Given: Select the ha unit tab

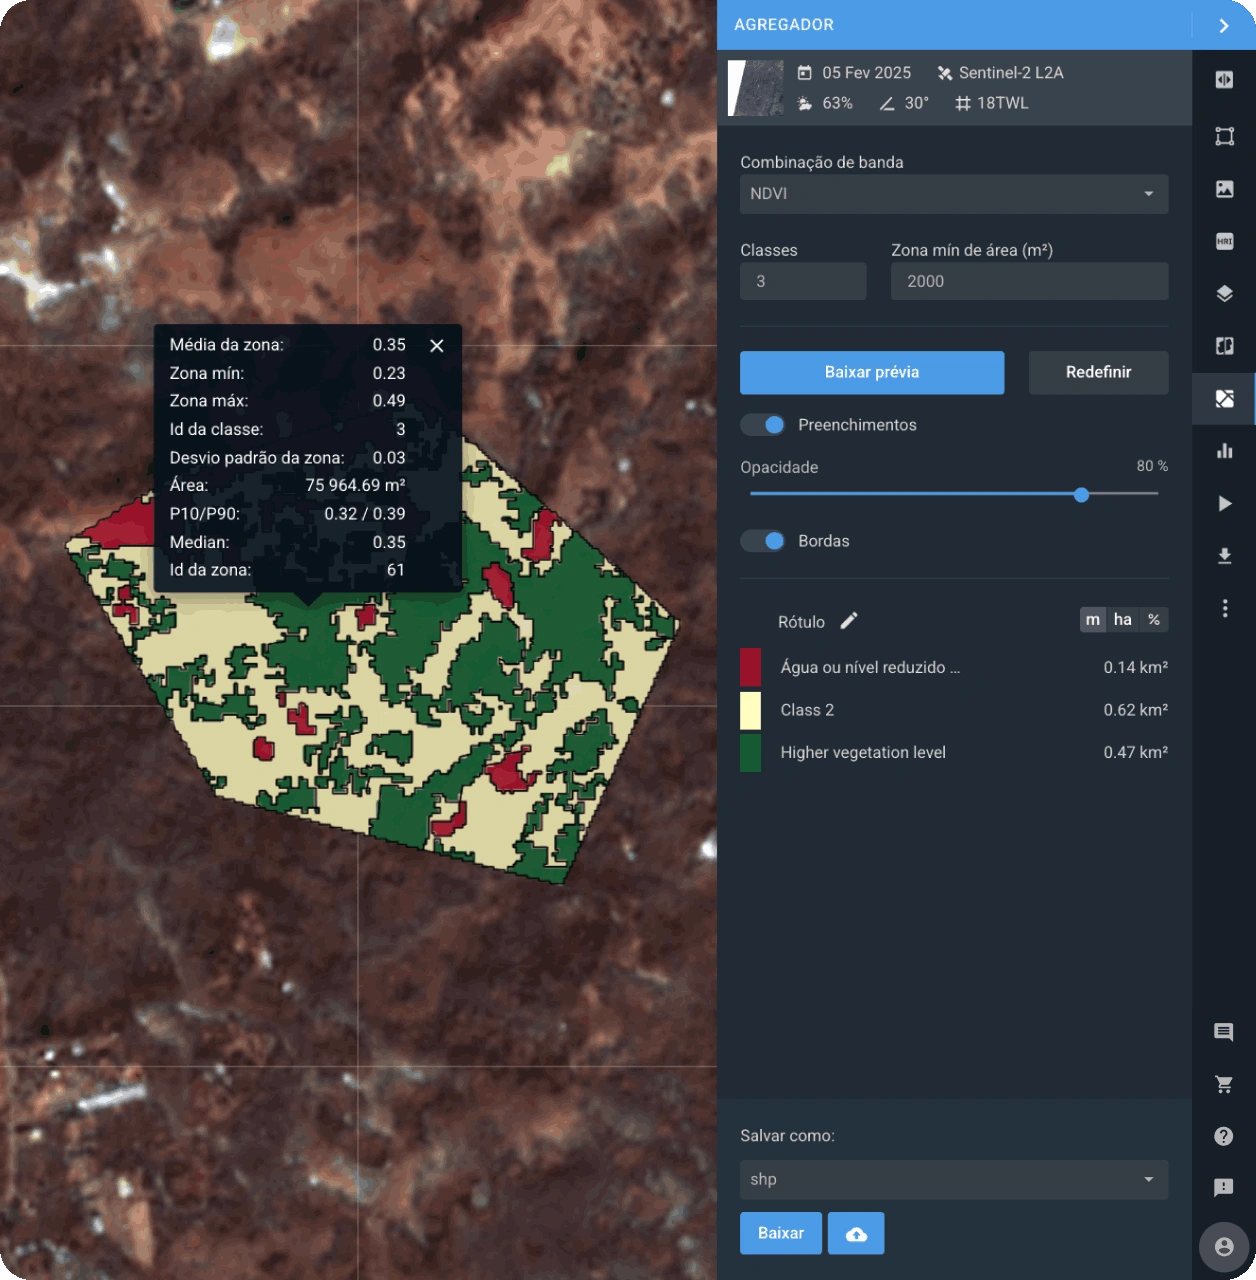Looking at the screenshot, I should tap(1122, 620).
